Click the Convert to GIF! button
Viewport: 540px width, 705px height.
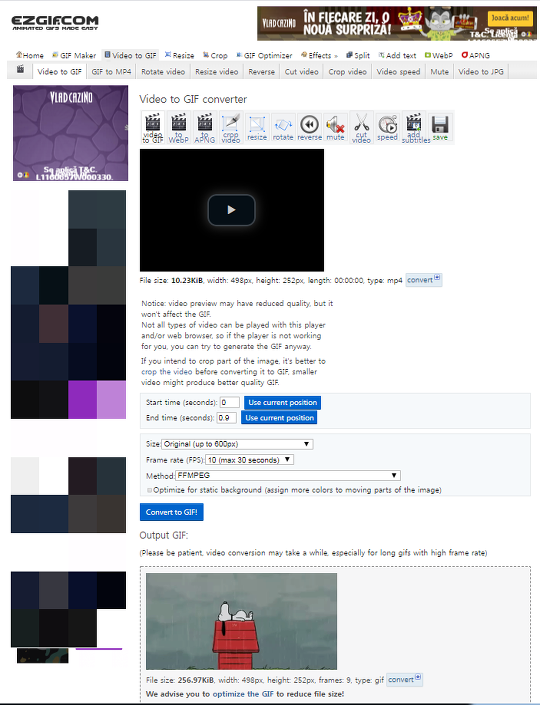pyautogui.click(x=171, y=512)
